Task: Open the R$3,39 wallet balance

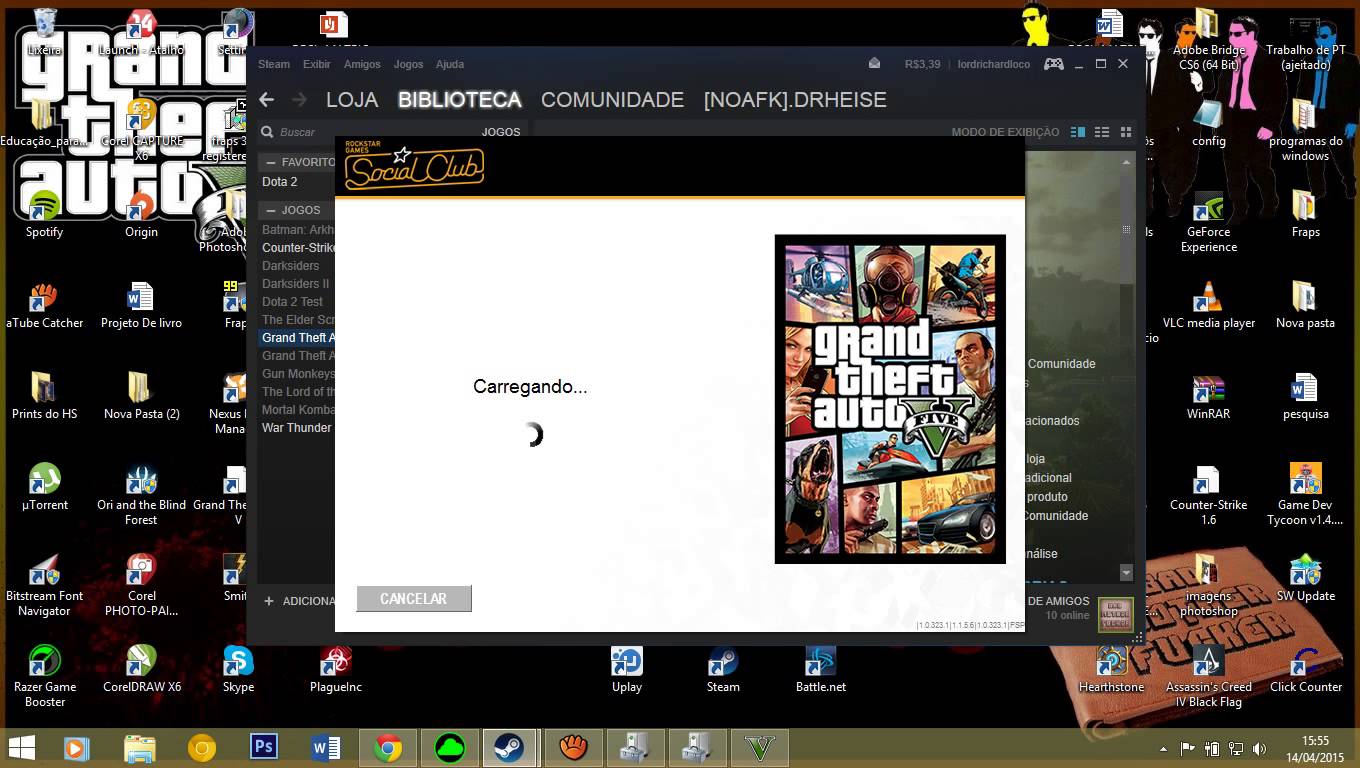Action: coord(922,64)
